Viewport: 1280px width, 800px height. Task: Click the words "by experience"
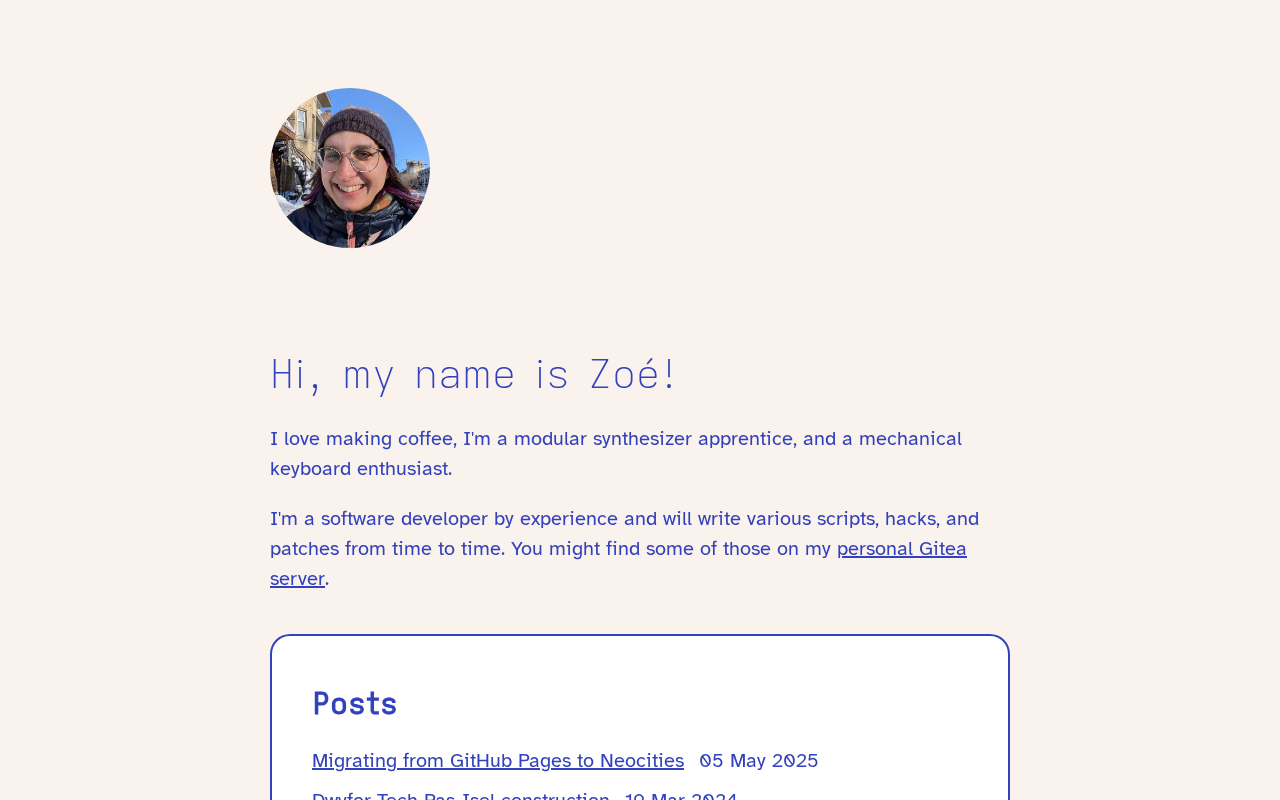click(x=558, y=519)
